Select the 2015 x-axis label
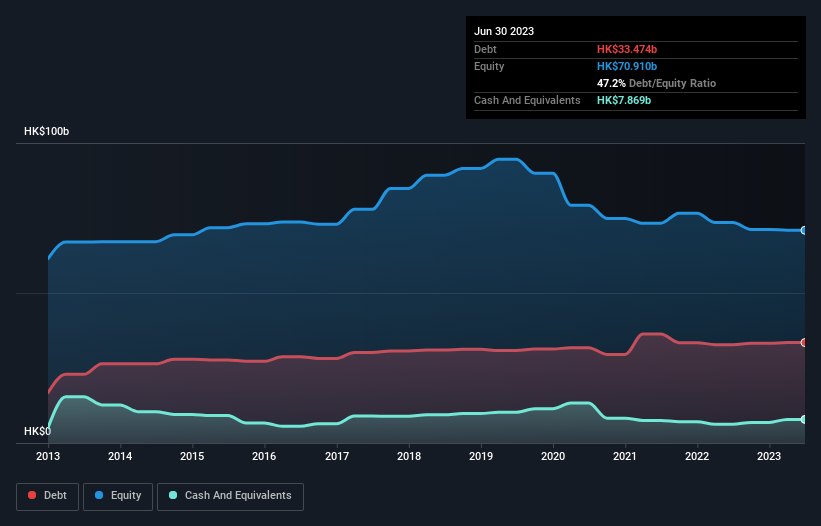Viewport: 821px width, 526px height. pos(192,456)
